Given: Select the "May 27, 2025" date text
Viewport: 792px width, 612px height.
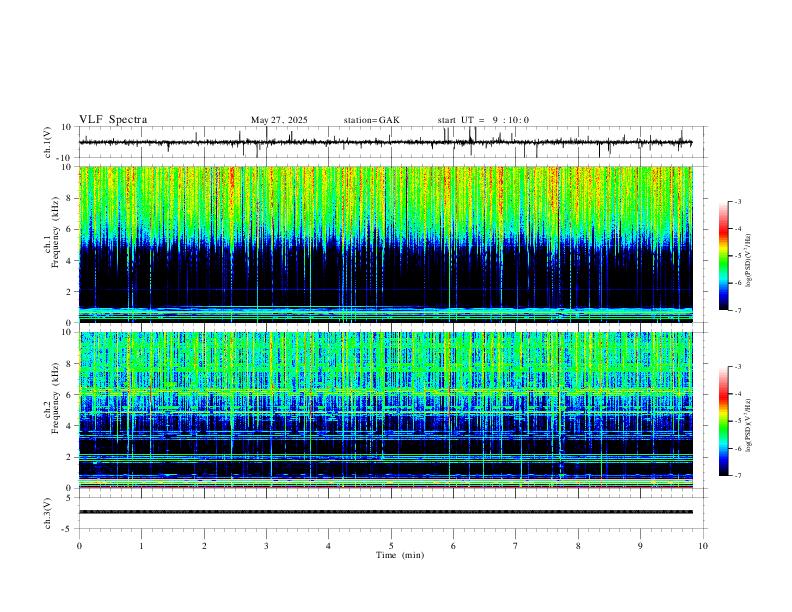Looking at the screenshot, I should tap(279, 120).
